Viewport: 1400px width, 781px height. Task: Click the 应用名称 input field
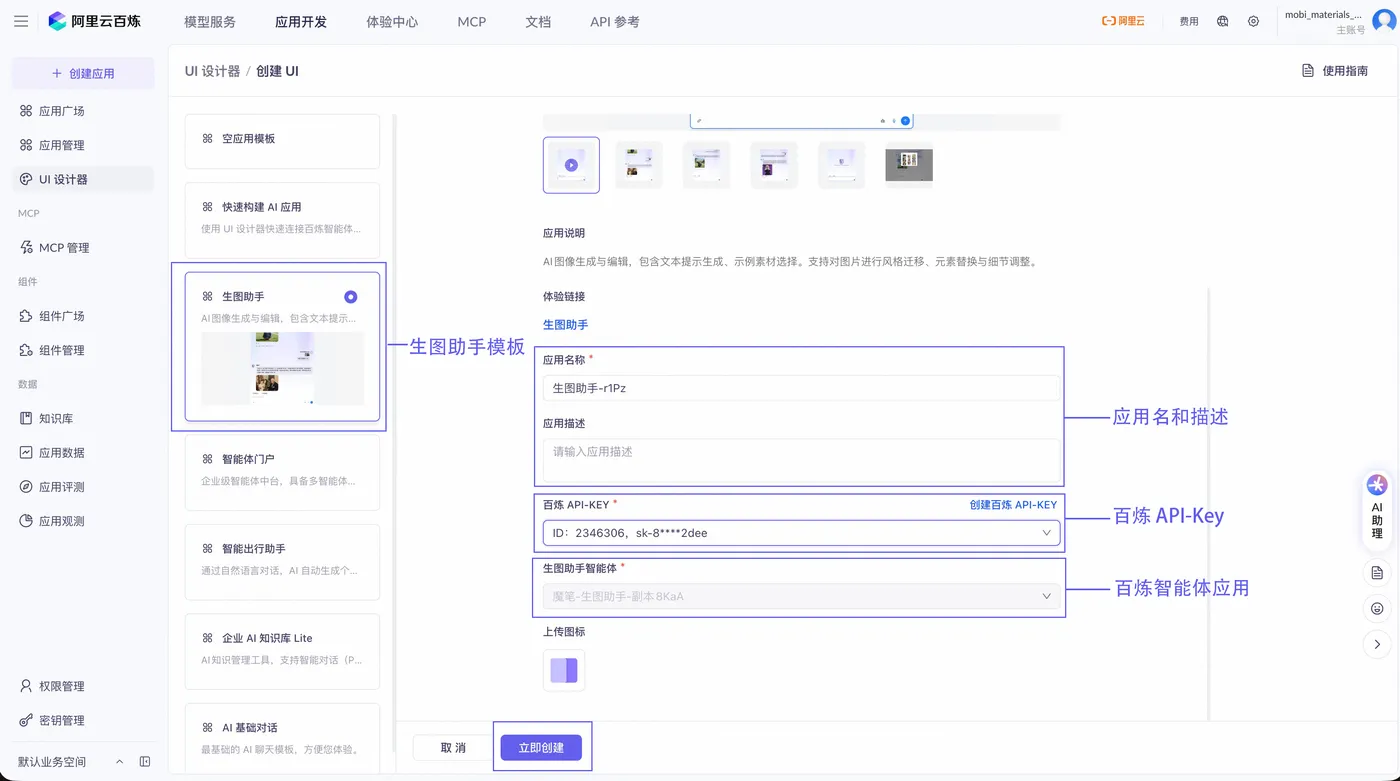pos(801,388)
